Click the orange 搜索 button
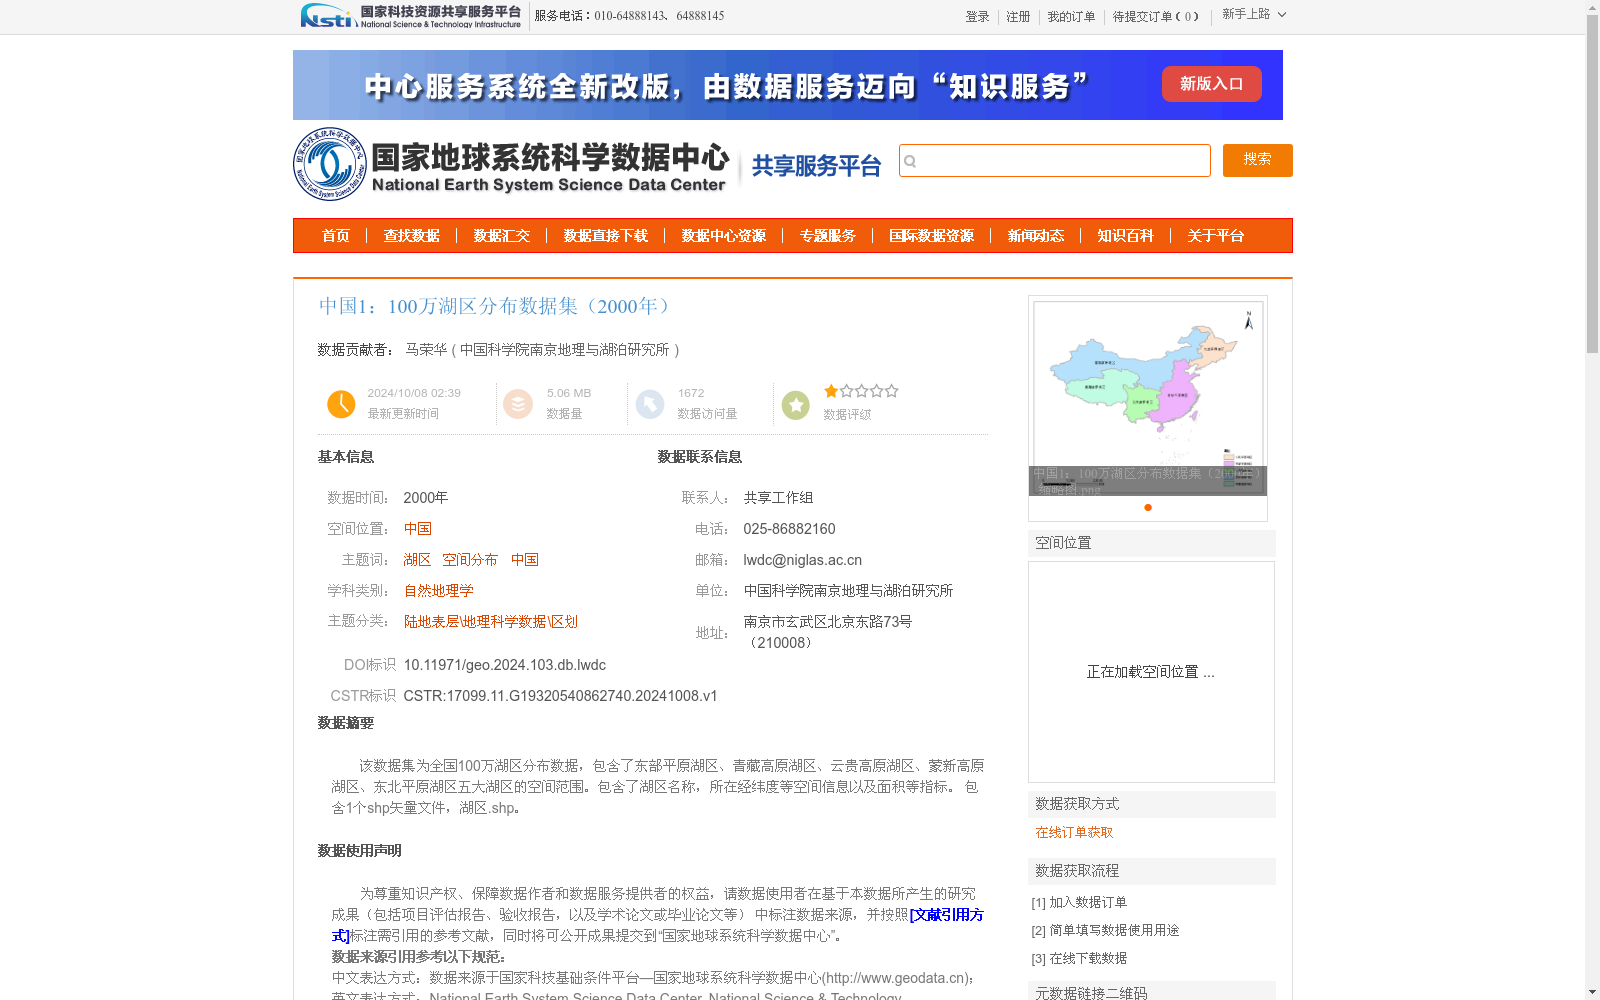Viewport: 1600px width, 1000px height. click(x=1257, y=160)
